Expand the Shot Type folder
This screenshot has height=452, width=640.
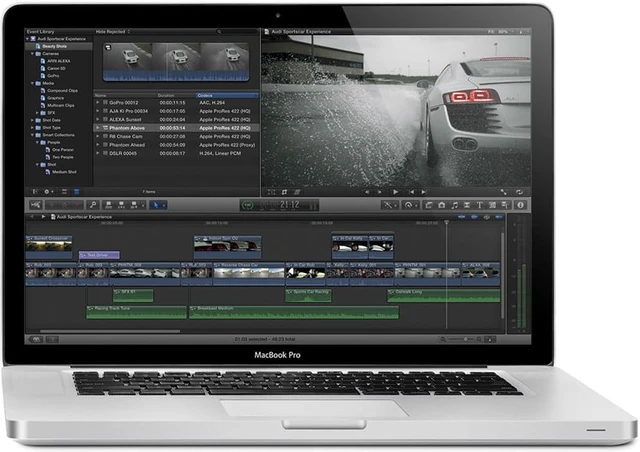(32, 127)
